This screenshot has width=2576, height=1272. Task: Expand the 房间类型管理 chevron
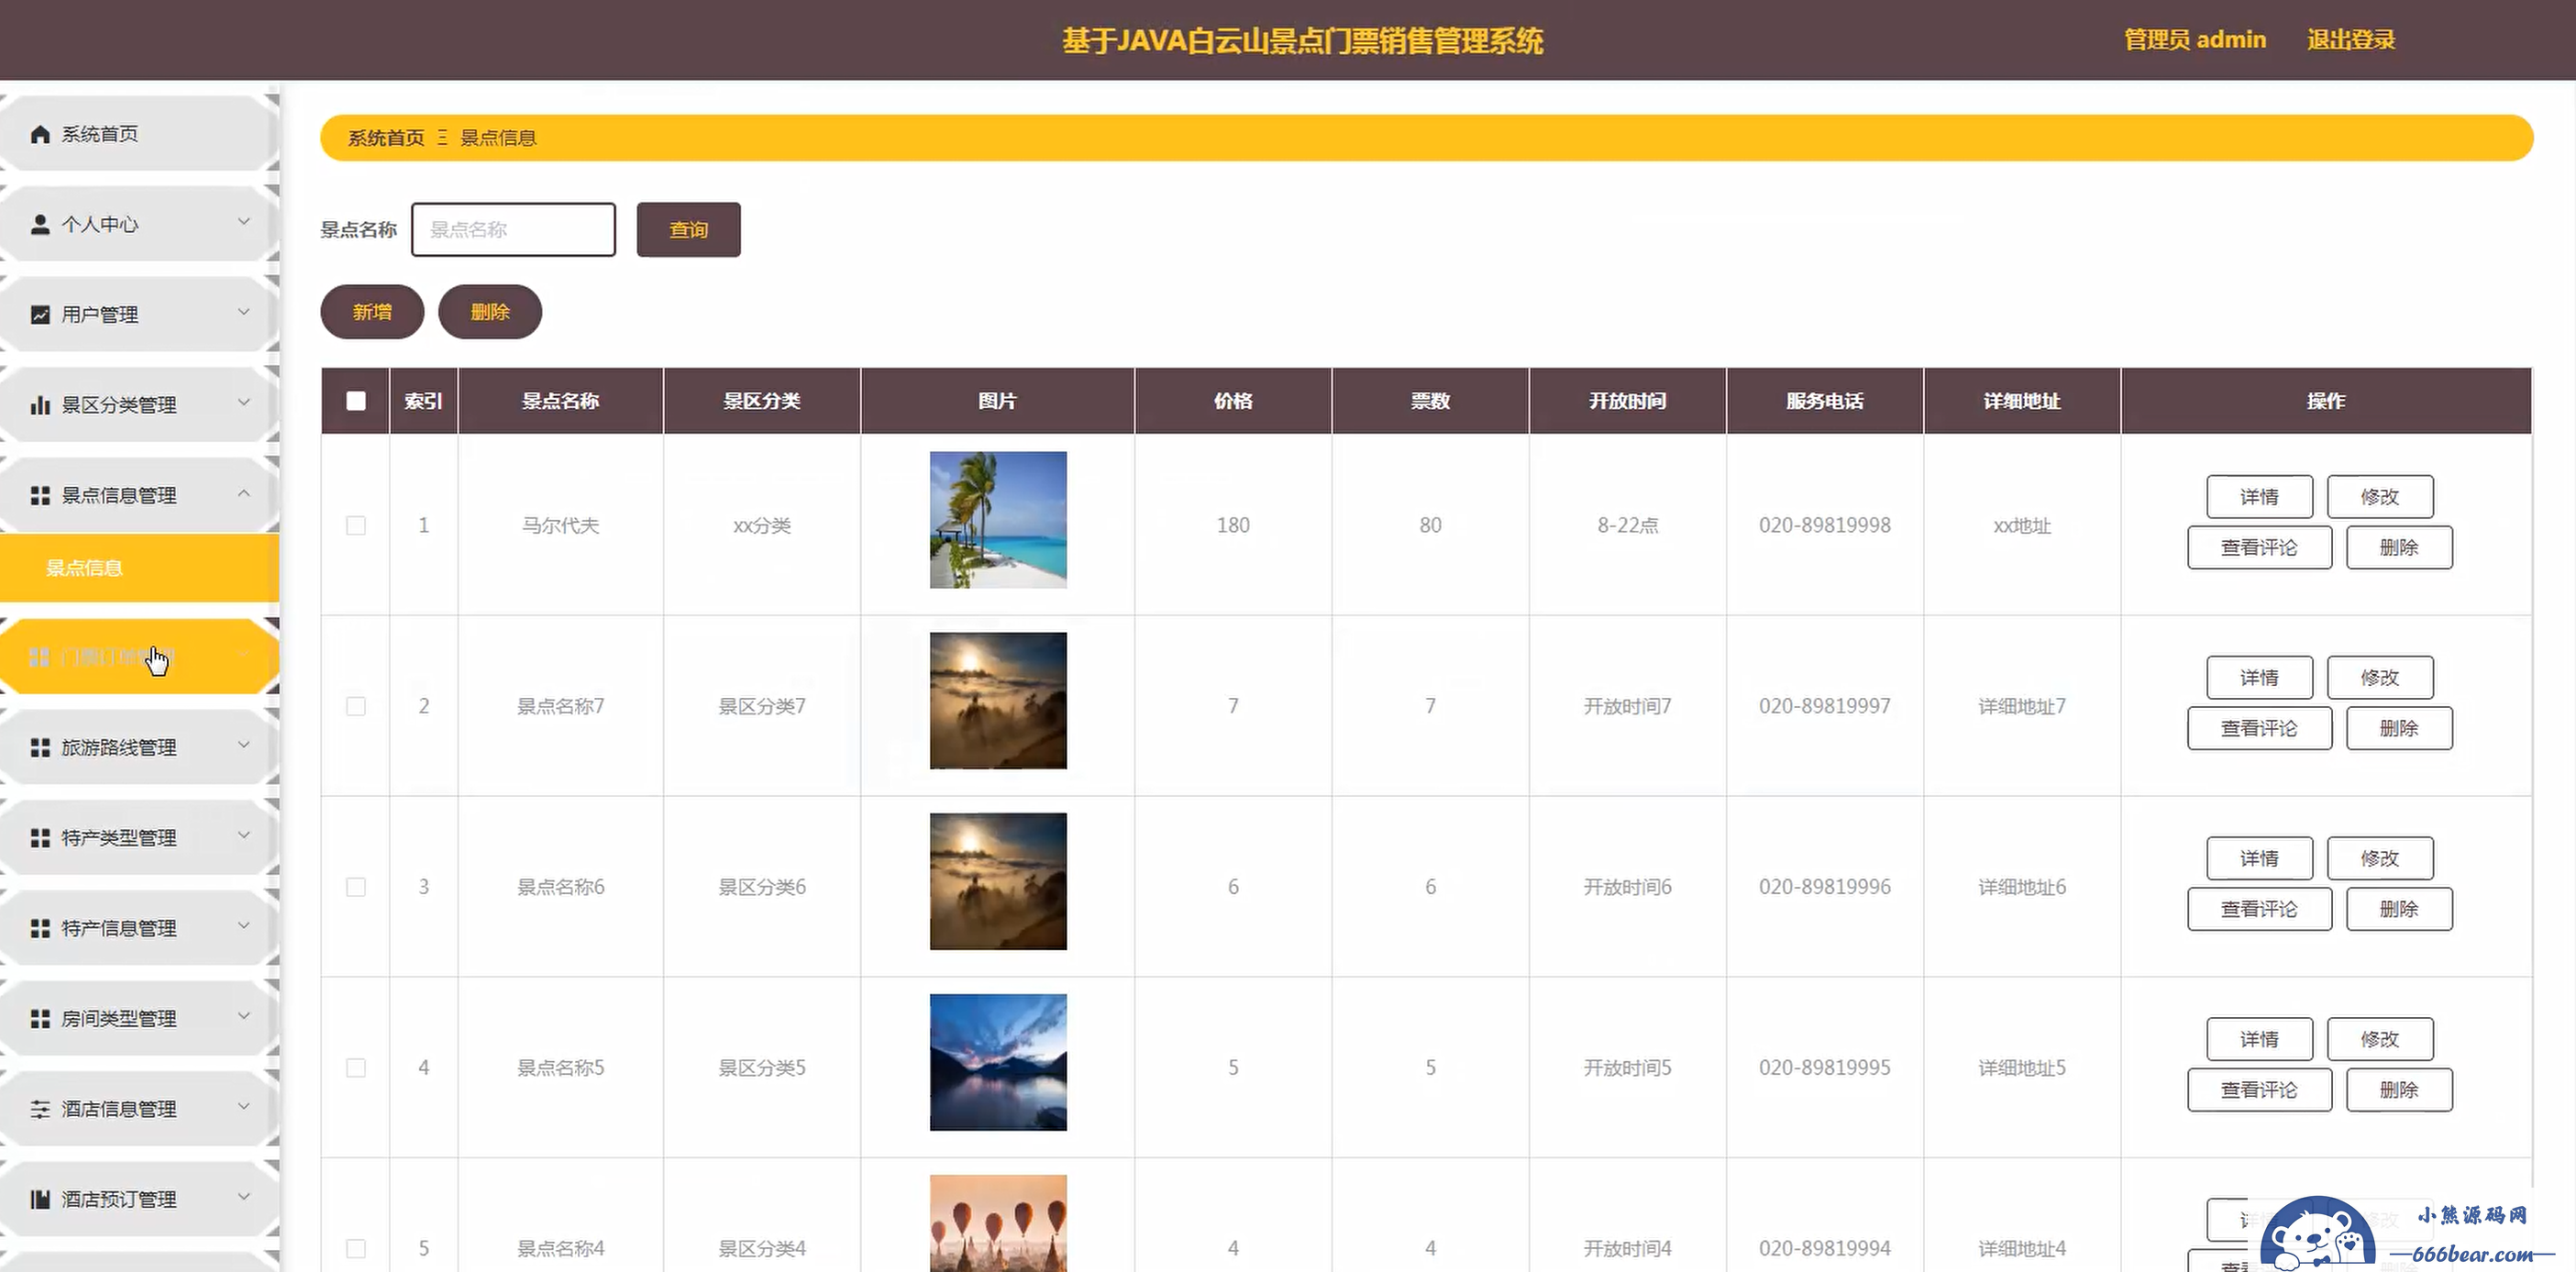pos(244,1017)
